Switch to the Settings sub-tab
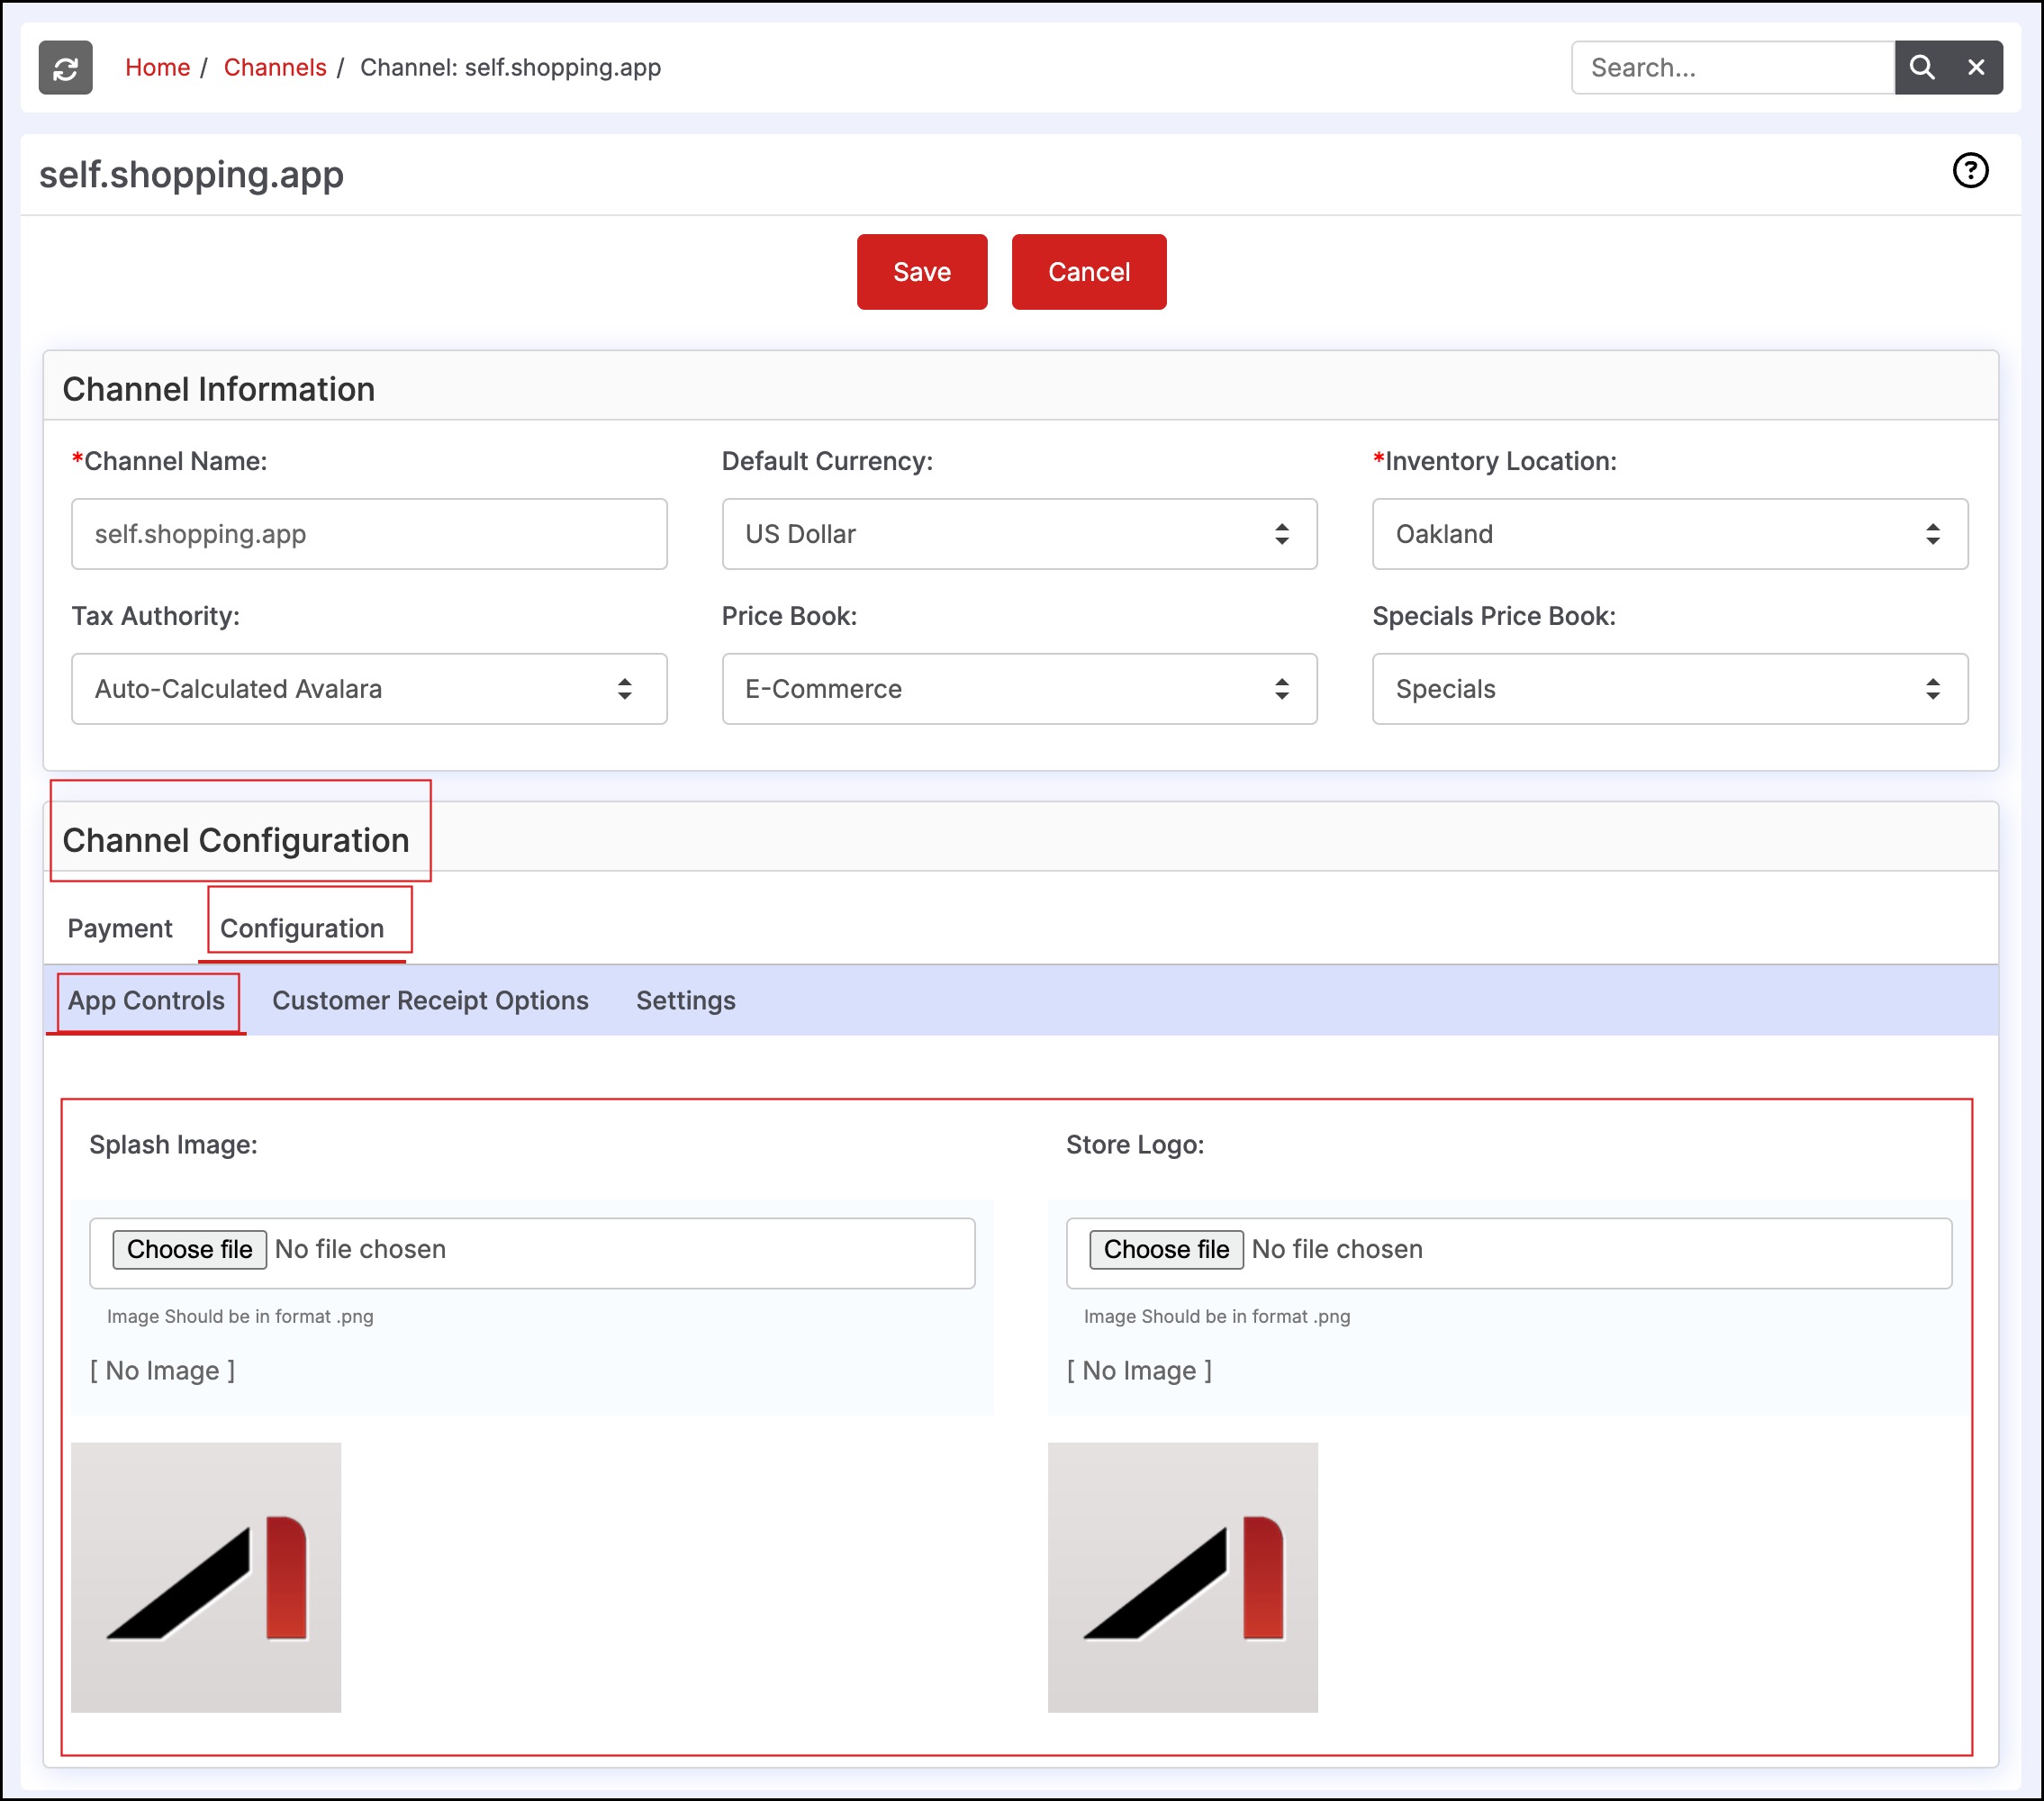The width and height of the screenshot is (2044, 1801). coord(686,1000)
